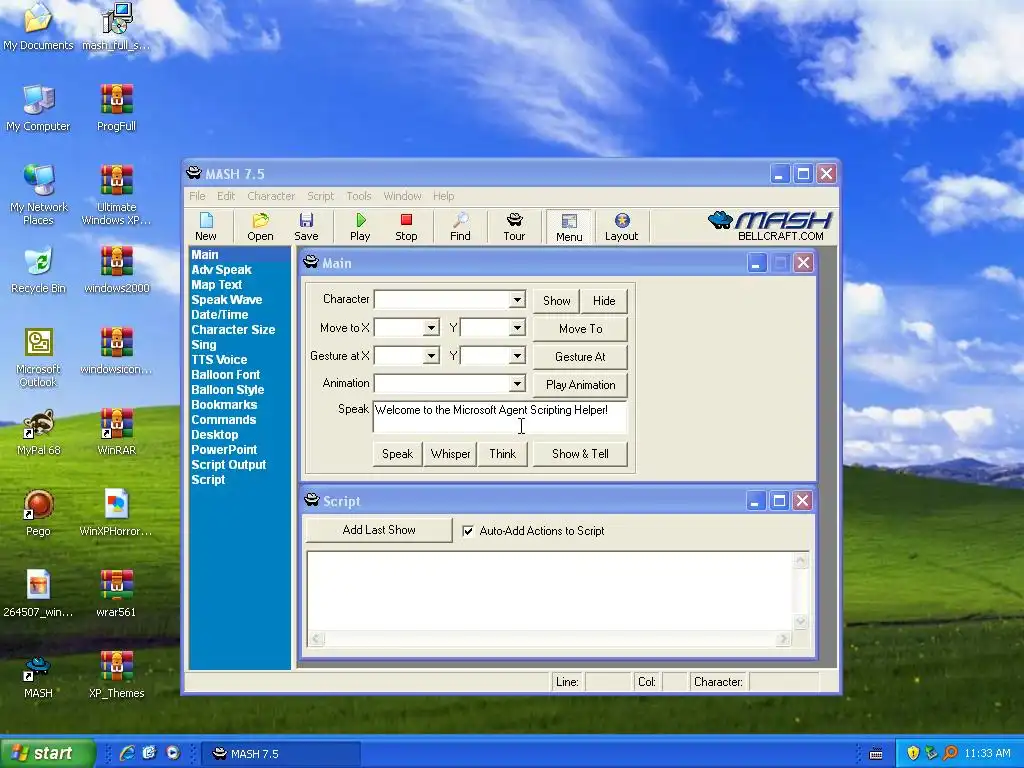Open the My Documents desktop icon
The image size is (1024, 768).
click(x=38, y=26)
